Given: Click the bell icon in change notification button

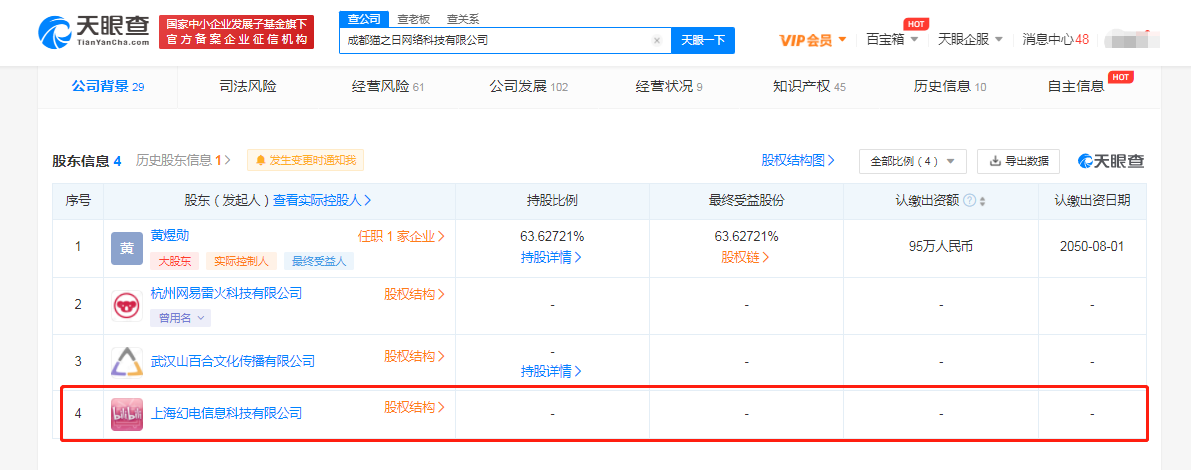Looking at the screenshot, I should pos(261,160).
